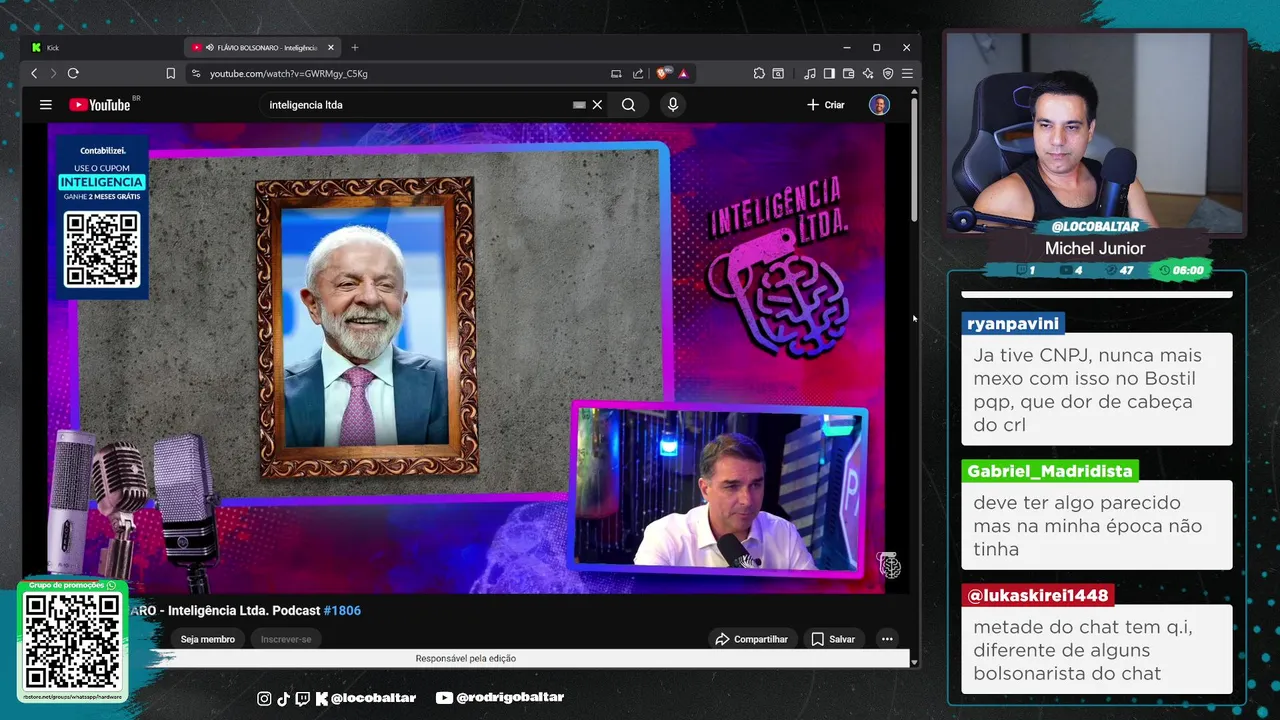Image resolution: width=1280 pixels, height=720 pixels.
Task: Click chat username @lukaskirei1448
Action: tap(1038, 595)
